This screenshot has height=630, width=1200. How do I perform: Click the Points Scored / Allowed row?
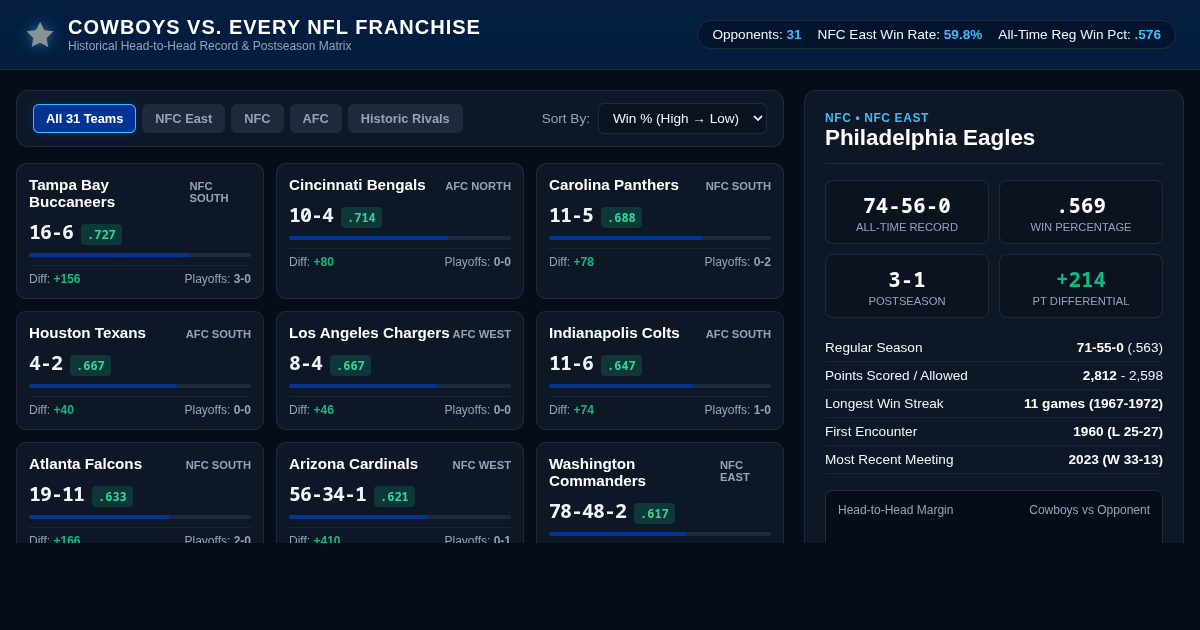coord(994,375)
